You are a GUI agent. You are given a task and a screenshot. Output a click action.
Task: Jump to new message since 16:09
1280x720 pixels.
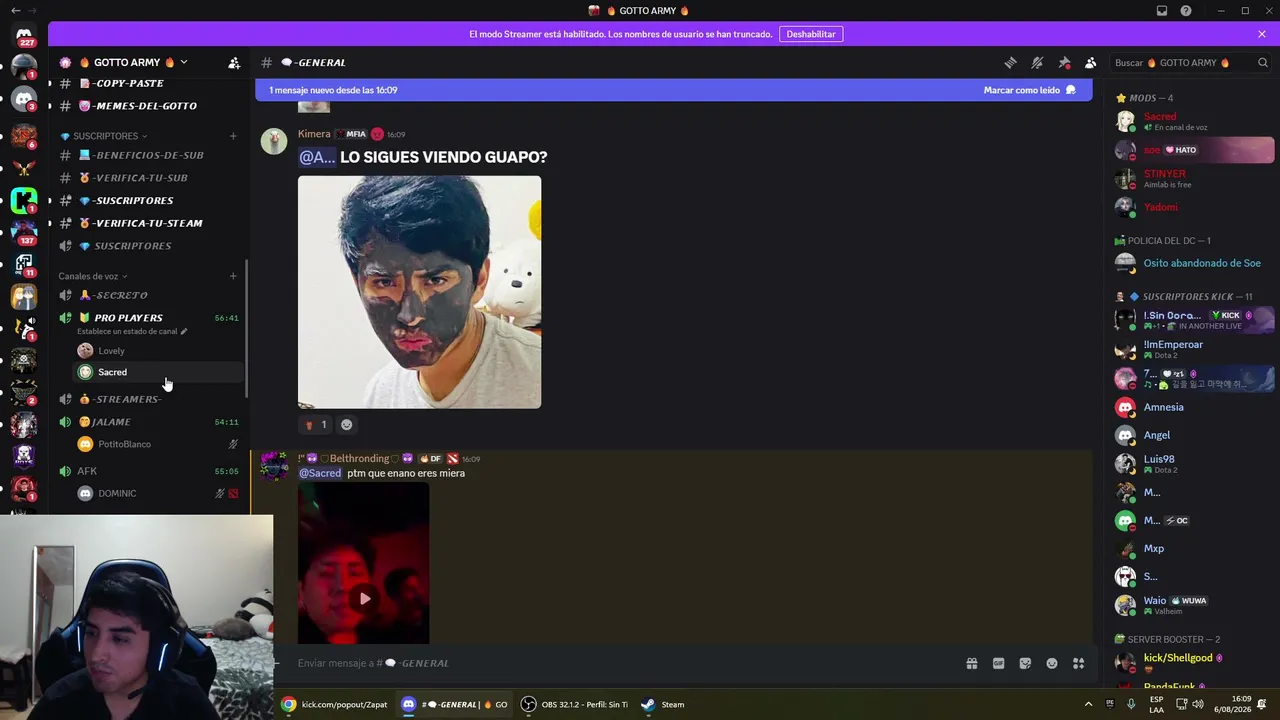(x=333, y=90)
